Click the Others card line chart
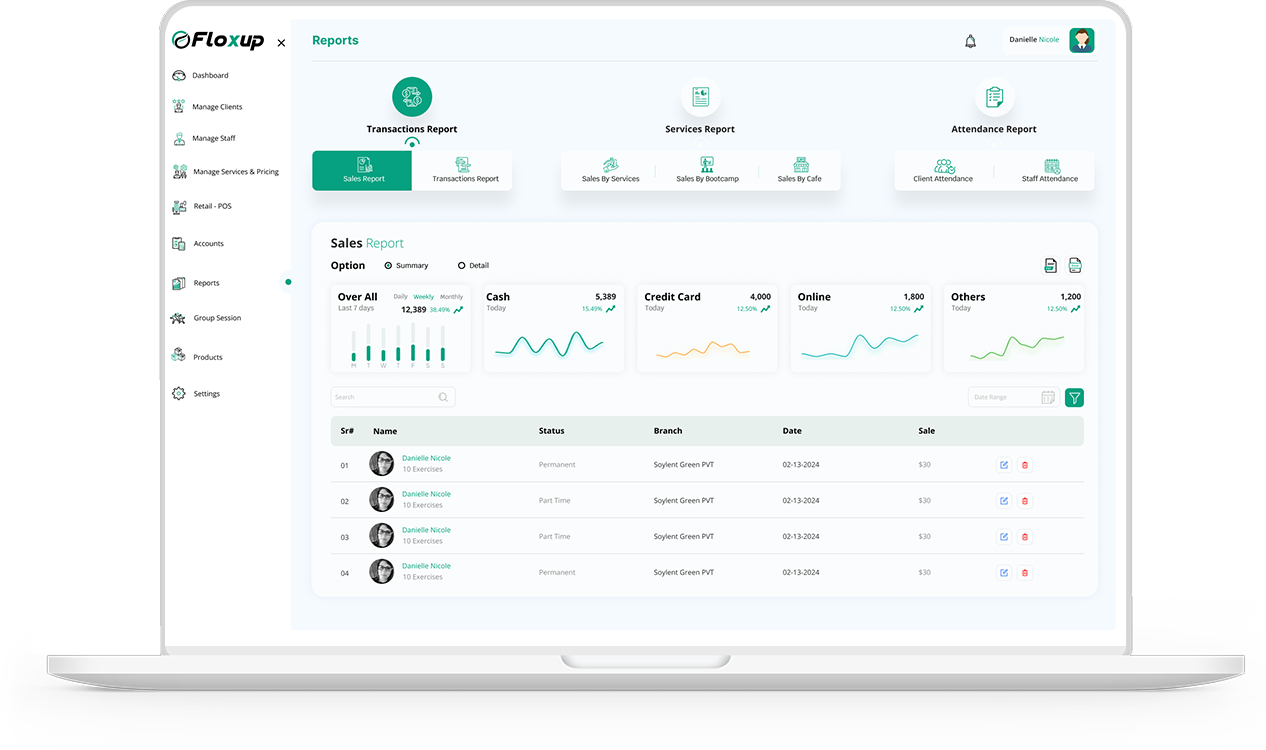This screenshot has width=1266, height=750. 1017,346
